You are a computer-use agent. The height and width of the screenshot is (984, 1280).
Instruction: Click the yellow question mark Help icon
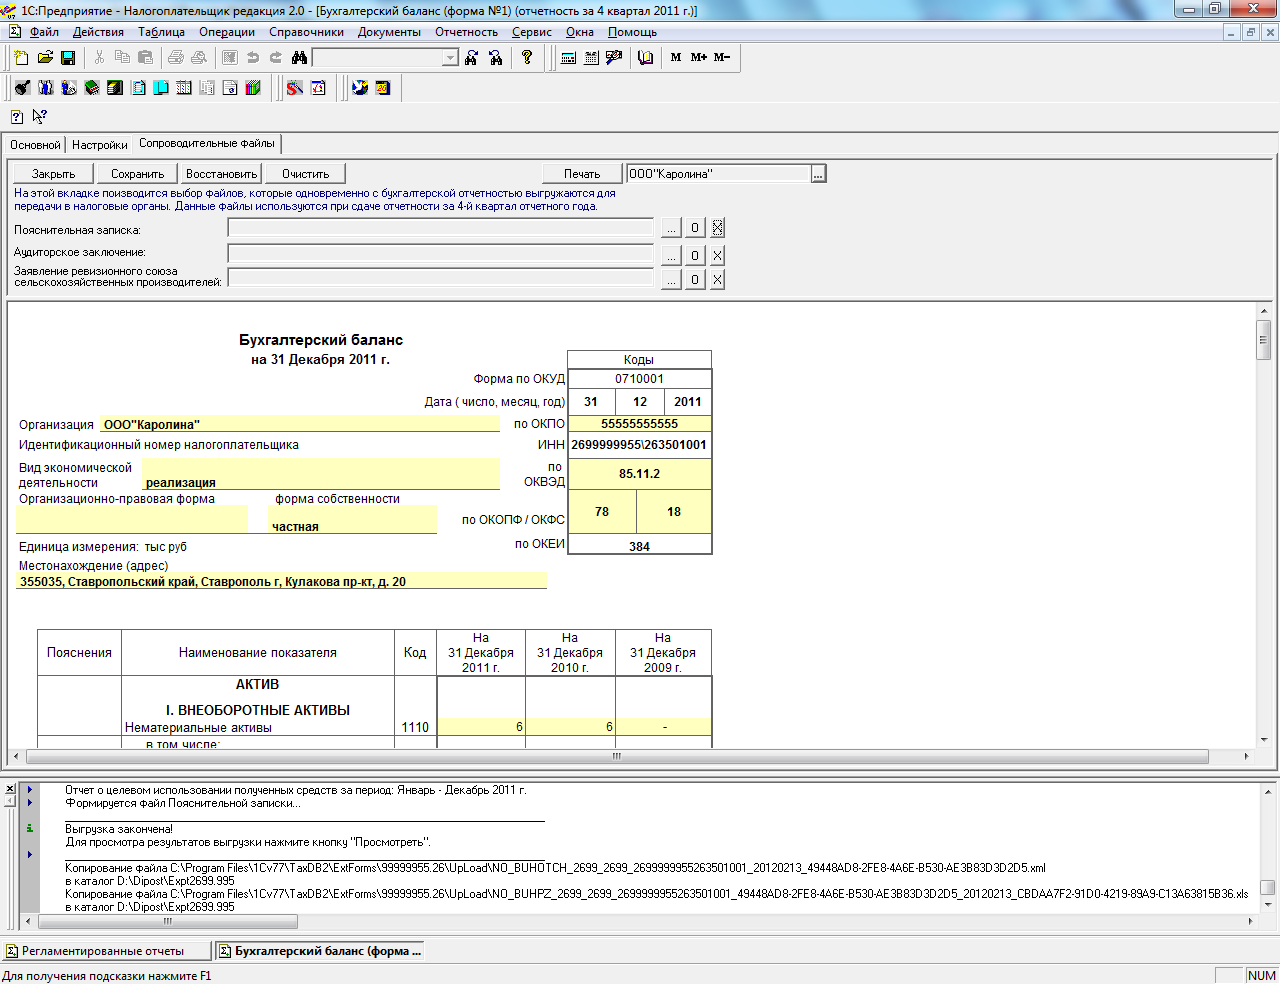527,58
